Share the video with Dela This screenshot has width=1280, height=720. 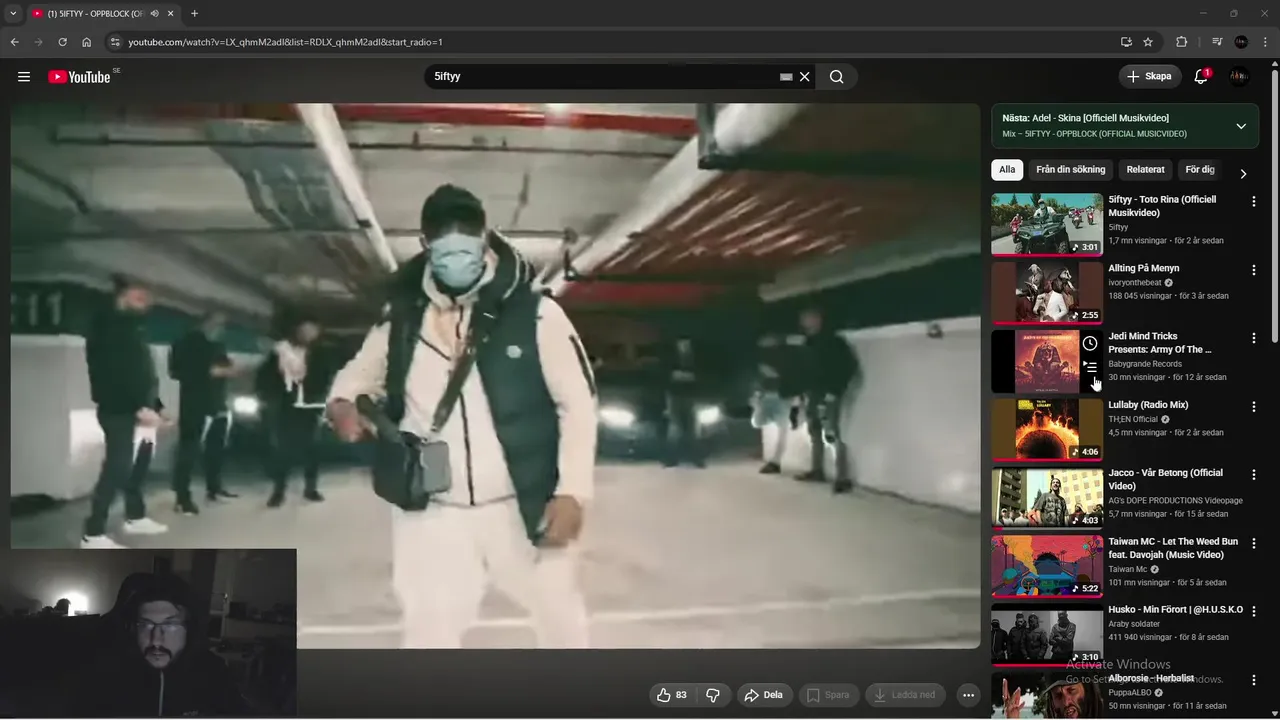click(765, 695)
